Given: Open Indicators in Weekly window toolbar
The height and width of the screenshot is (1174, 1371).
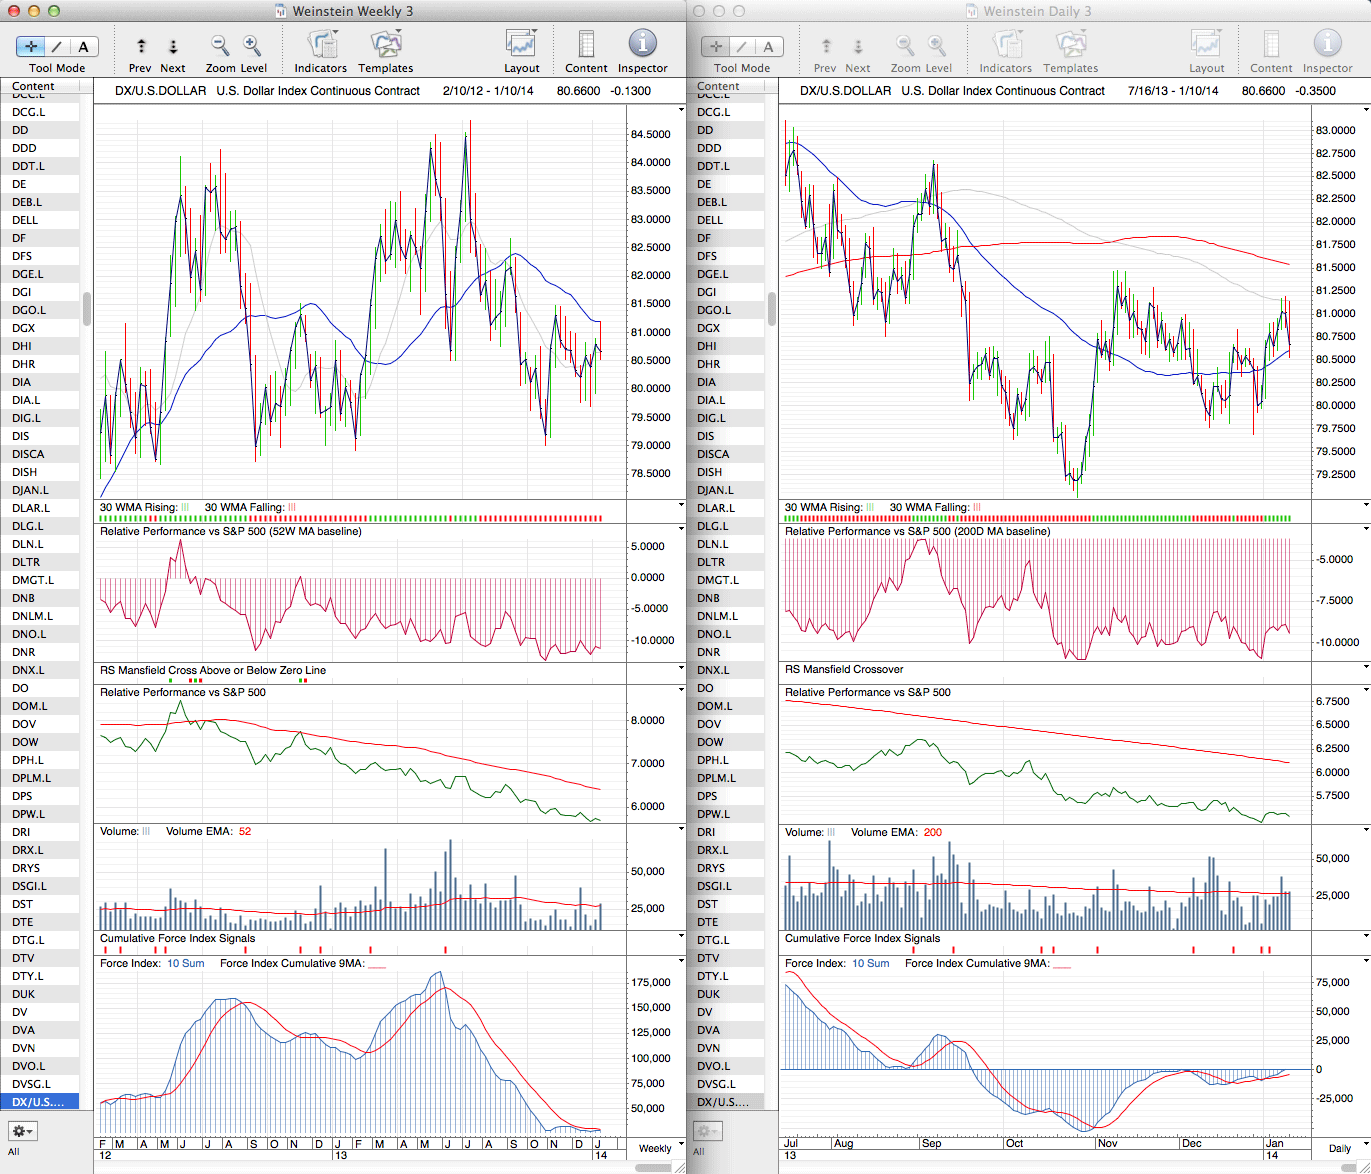Looking at the screenshot, I should pos(320,46).
